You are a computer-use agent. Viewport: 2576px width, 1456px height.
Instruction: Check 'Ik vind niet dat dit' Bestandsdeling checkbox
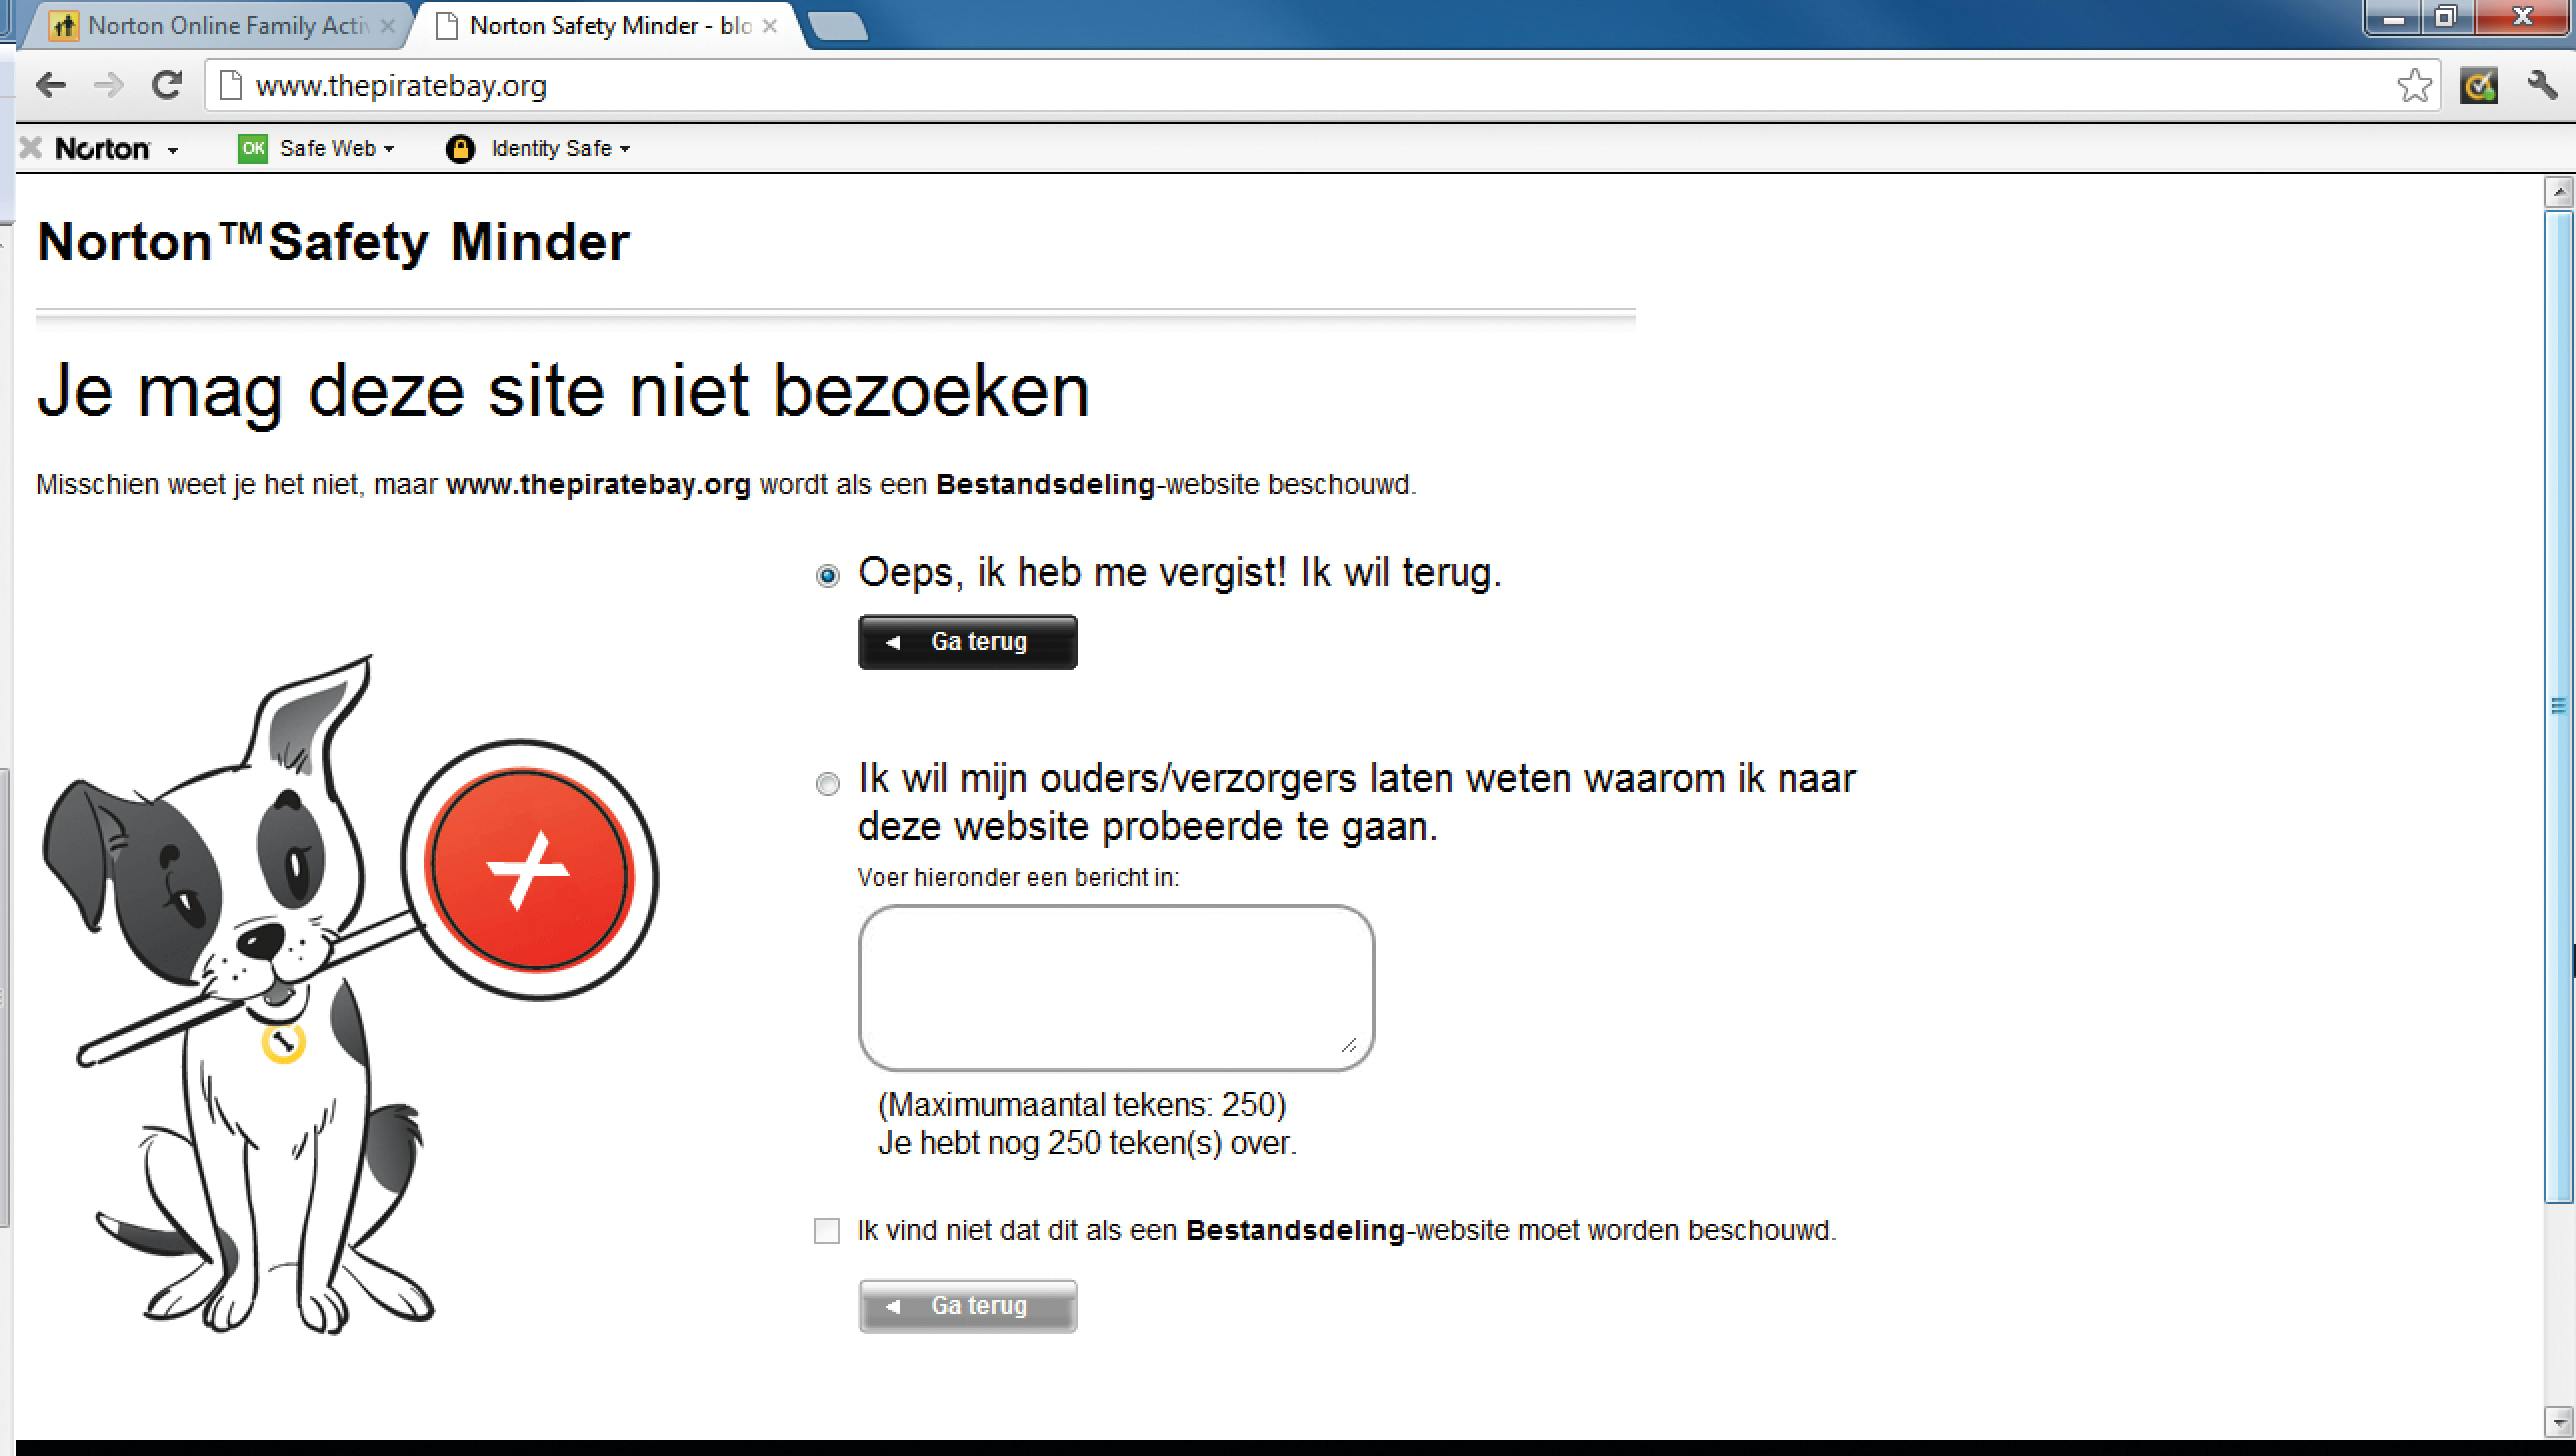click(827, 1231)
